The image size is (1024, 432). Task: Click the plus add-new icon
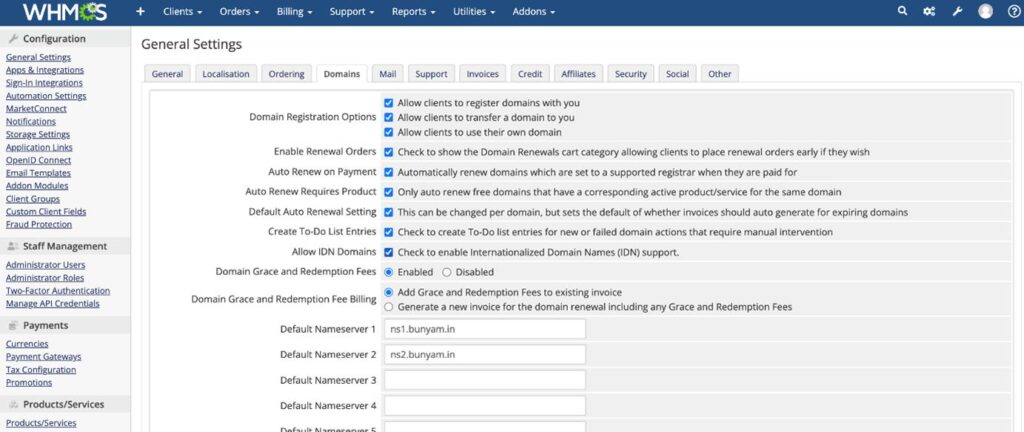(140, 12)
